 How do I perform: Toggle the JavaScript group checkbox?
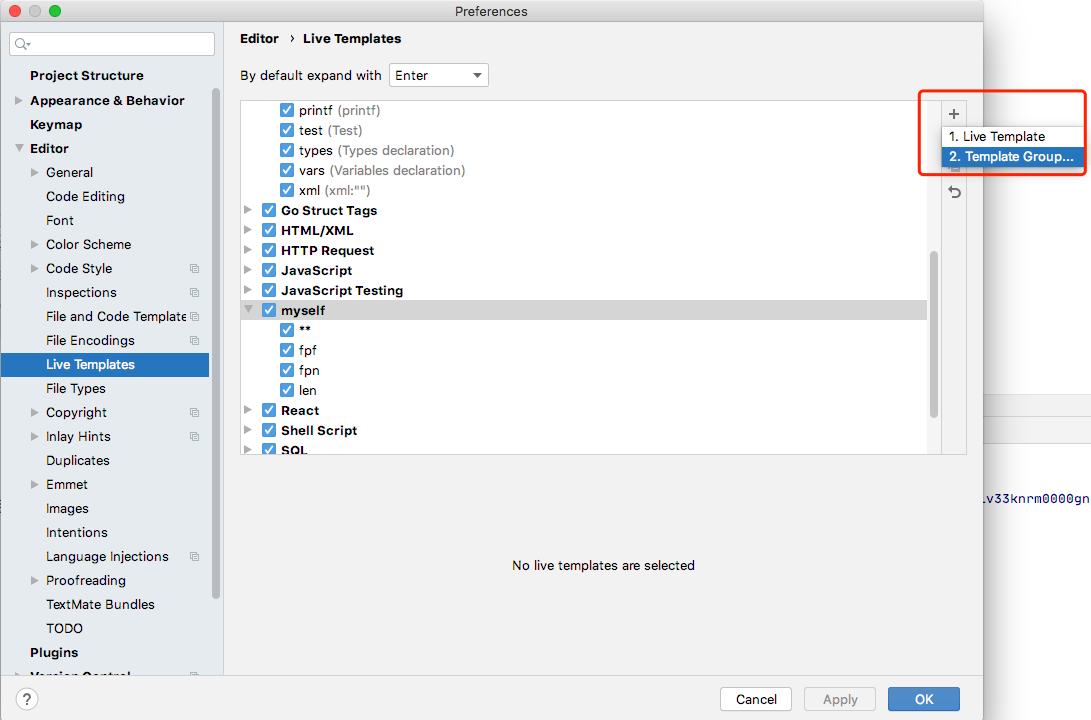(x=269, y=270)
